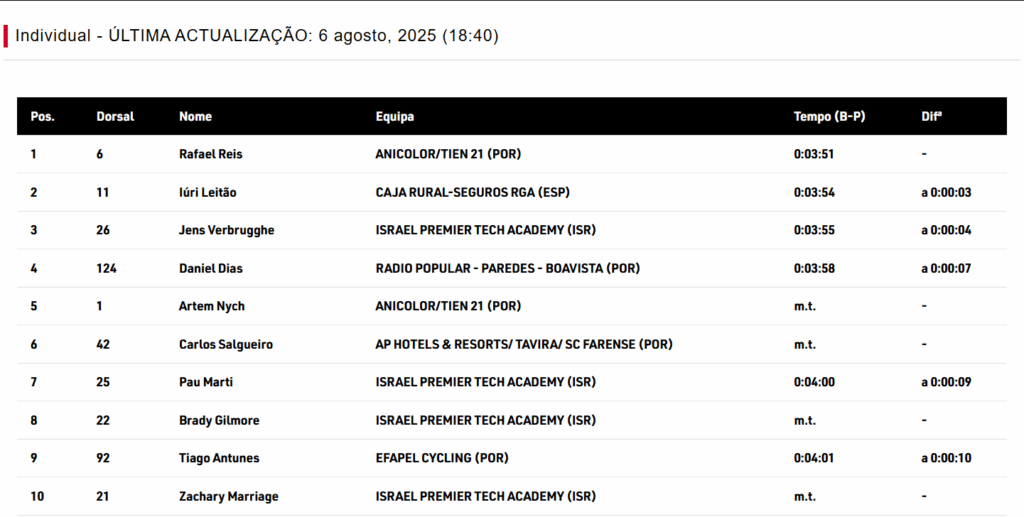Select rider Carlos Salgueiro
Screen dimensions: 1024x517
[x=225, y=344]
